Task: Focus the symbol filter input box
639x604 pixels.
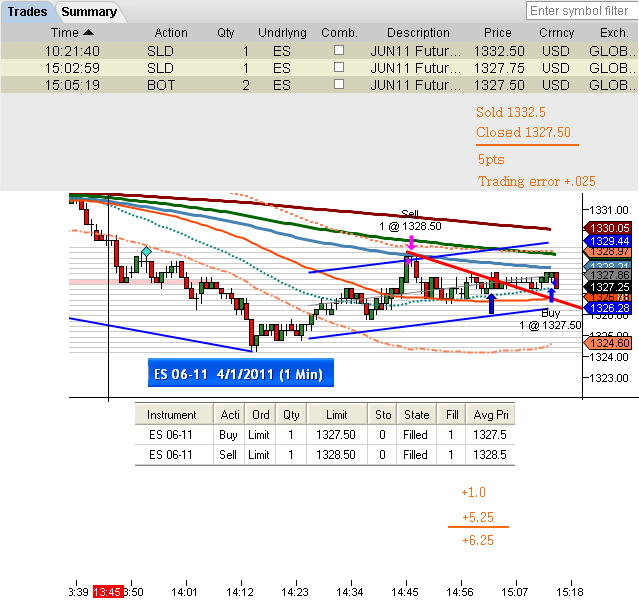Action: click(582, 11)
